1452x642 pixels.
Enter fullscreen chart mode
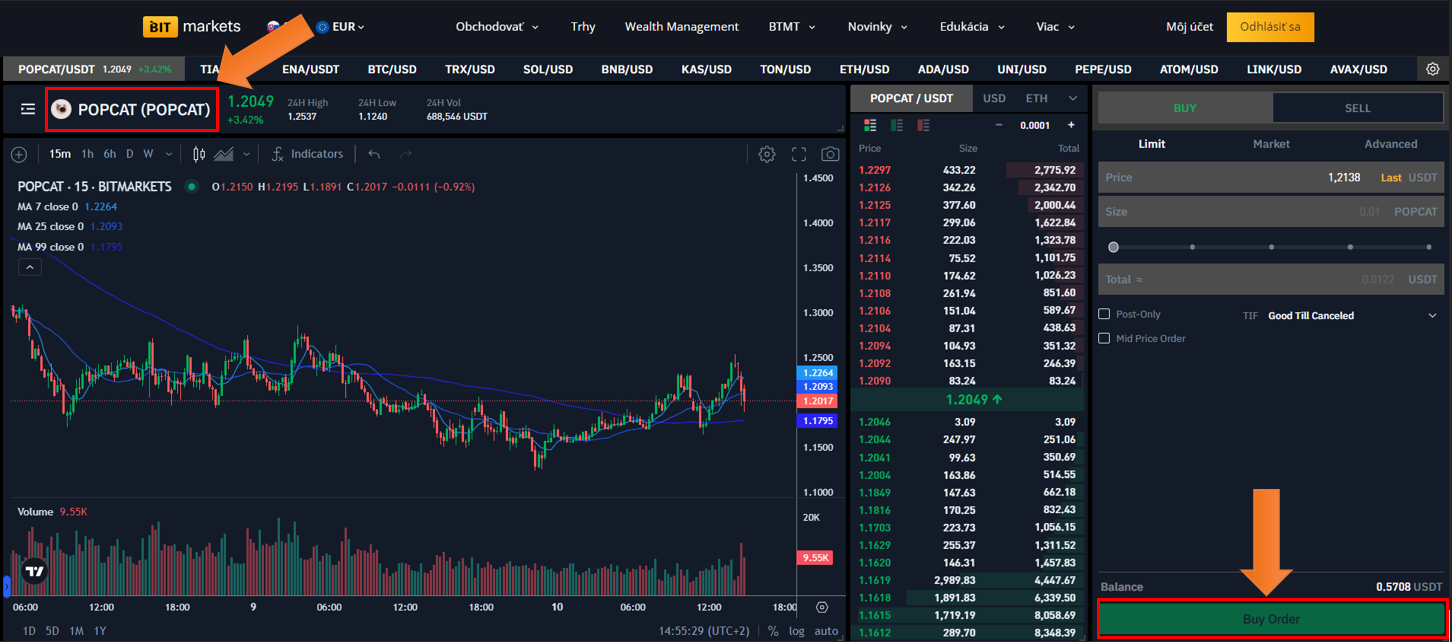coord(799,154)
